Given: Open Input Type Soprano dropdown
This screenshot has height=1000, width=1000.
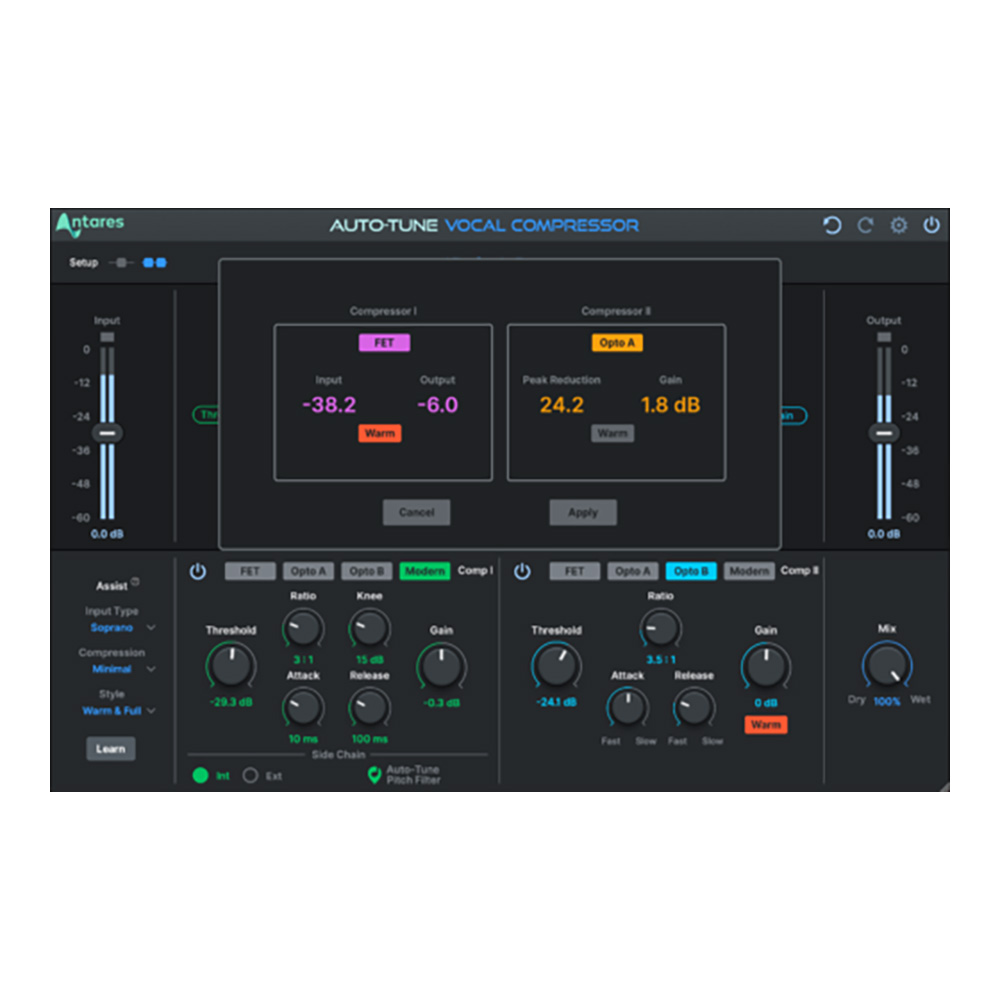Looking at the screenshot, I should [122, 628].
